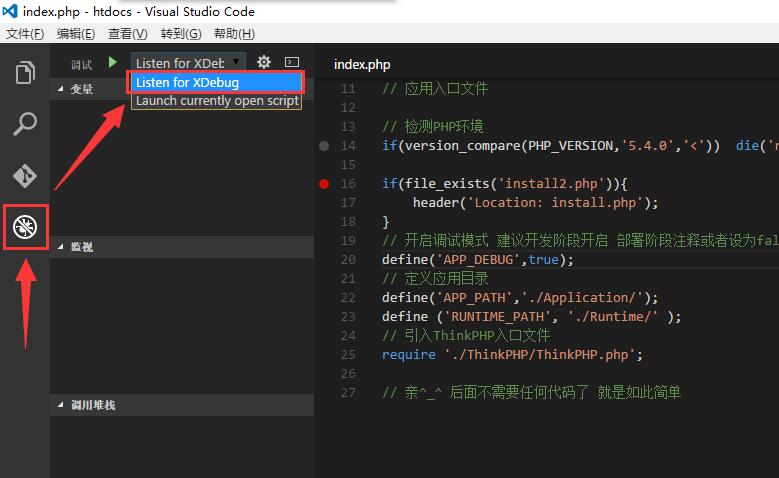Open the 文件(F) menu
This screenshot has height=478, width=779.
pyautogui.click(x=25, y=34)
